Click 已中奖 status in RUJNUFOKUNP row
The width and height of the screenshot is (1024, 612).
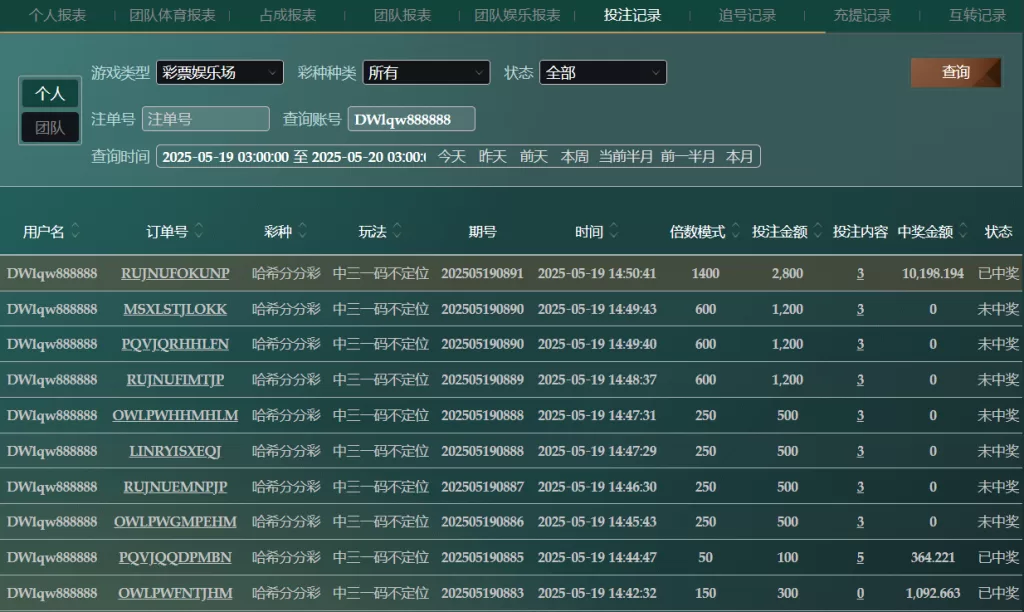pyautogui.click(x=998, y=274)
